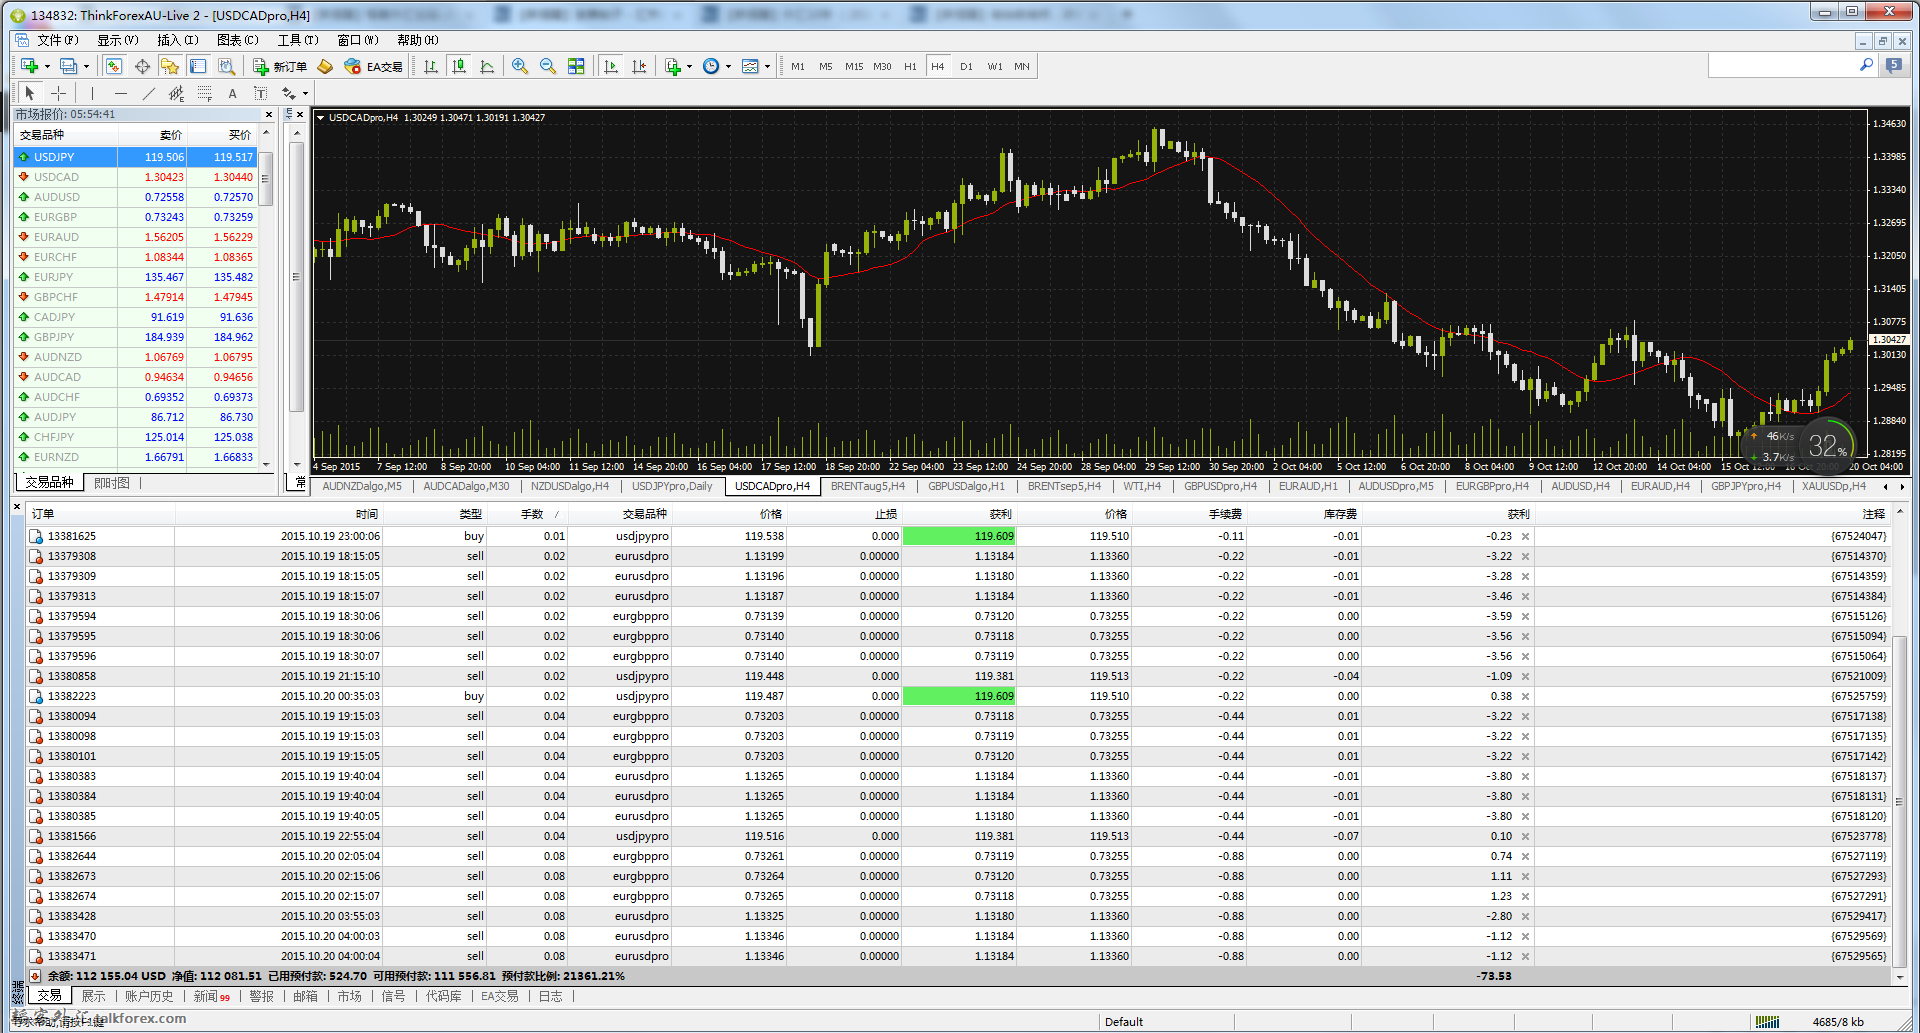
Task: Zoom in on the chart
Action: tap(520, 66)
